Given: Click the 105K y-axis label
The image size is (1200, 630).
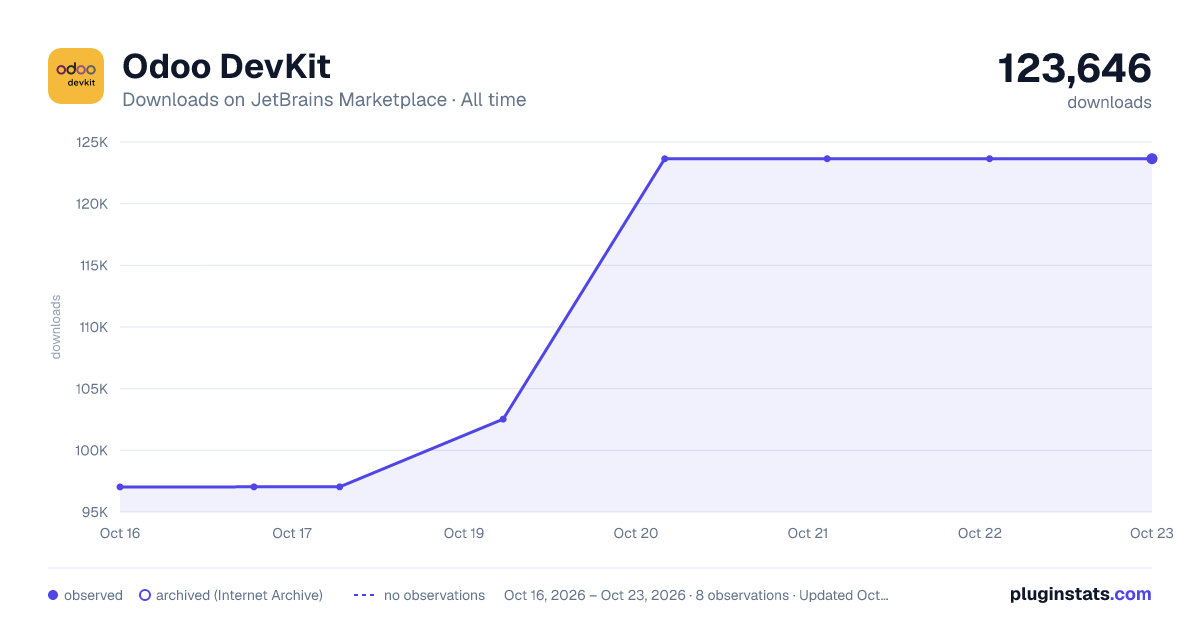Looking at the screenshot, I should click(x=91, y=389).
